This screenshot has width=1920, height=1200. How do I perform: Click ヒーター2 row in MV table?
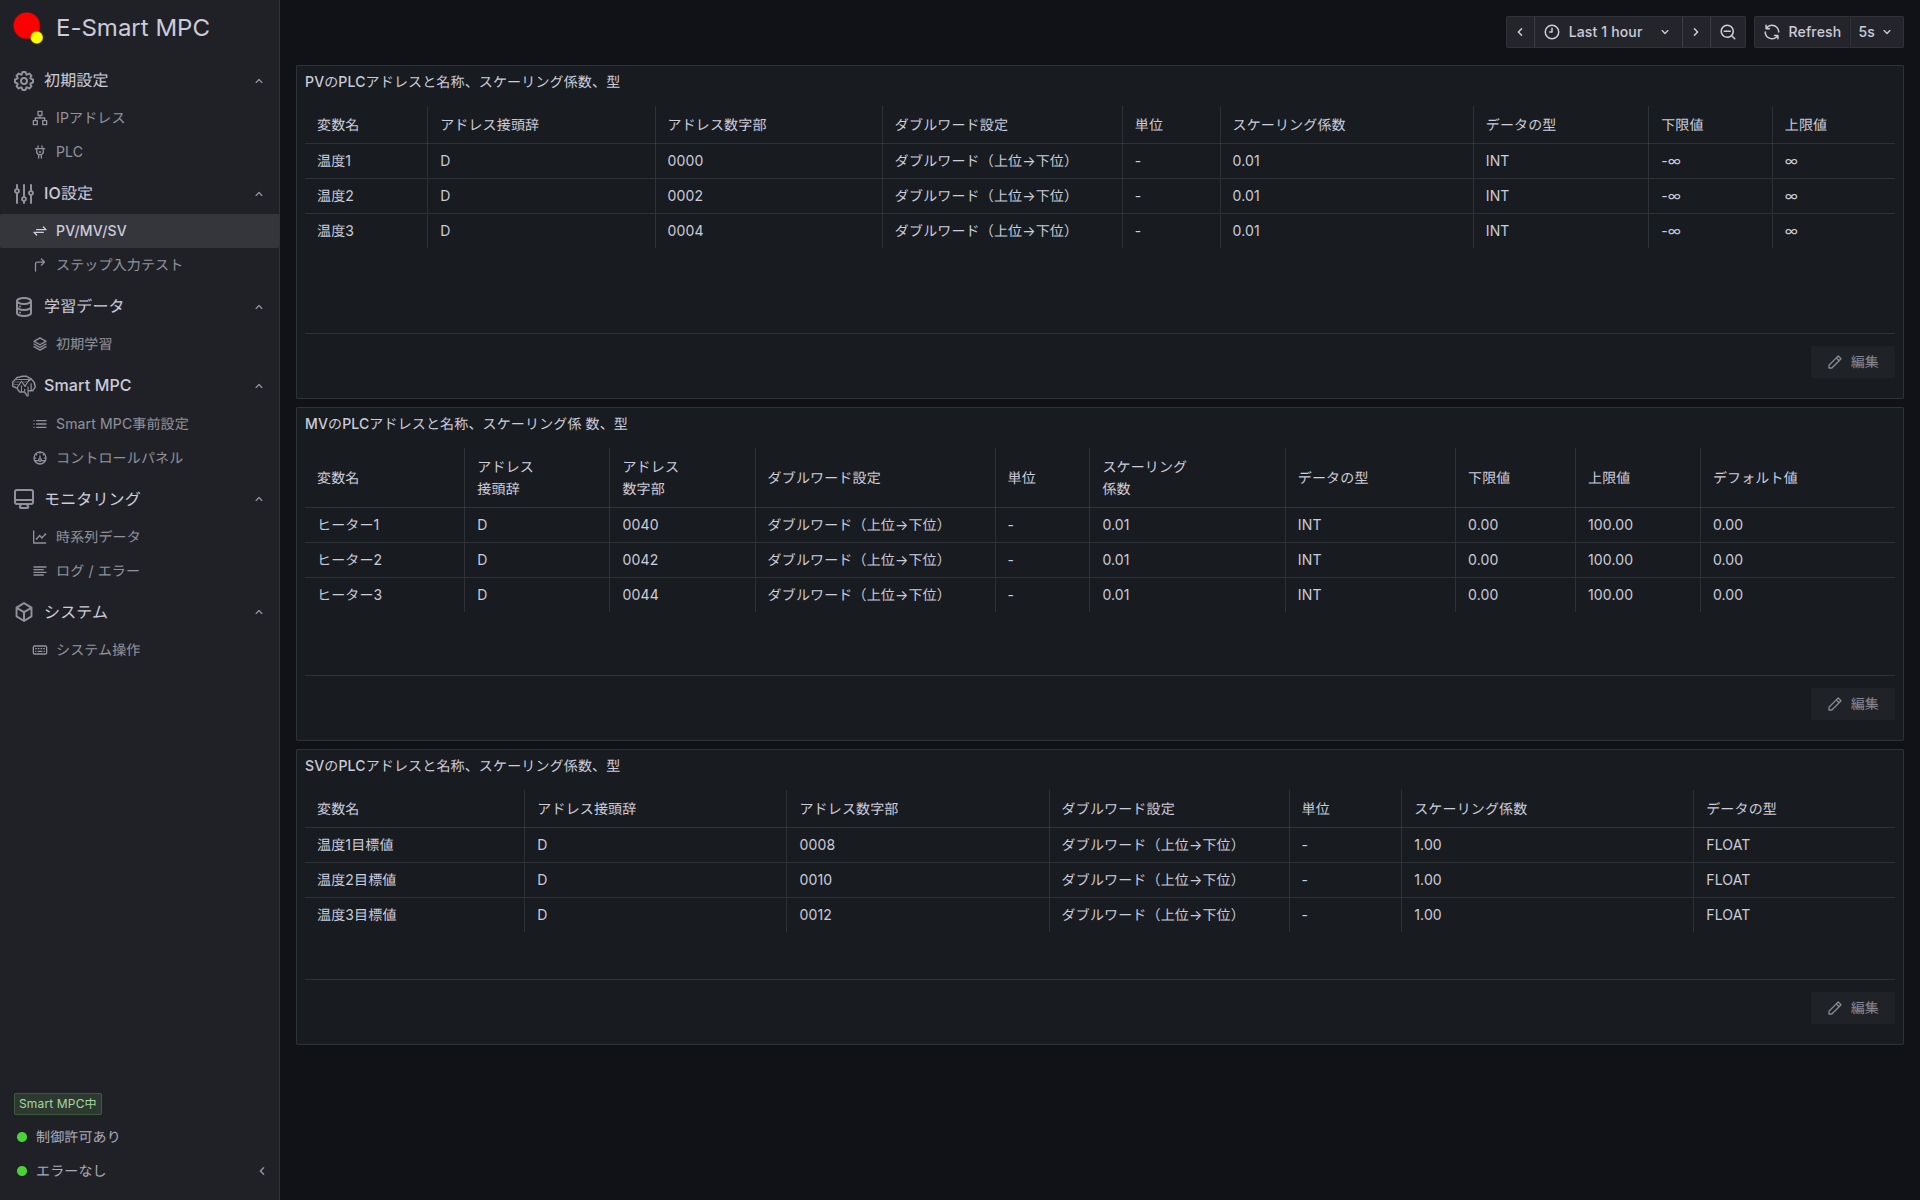point(349,560)
